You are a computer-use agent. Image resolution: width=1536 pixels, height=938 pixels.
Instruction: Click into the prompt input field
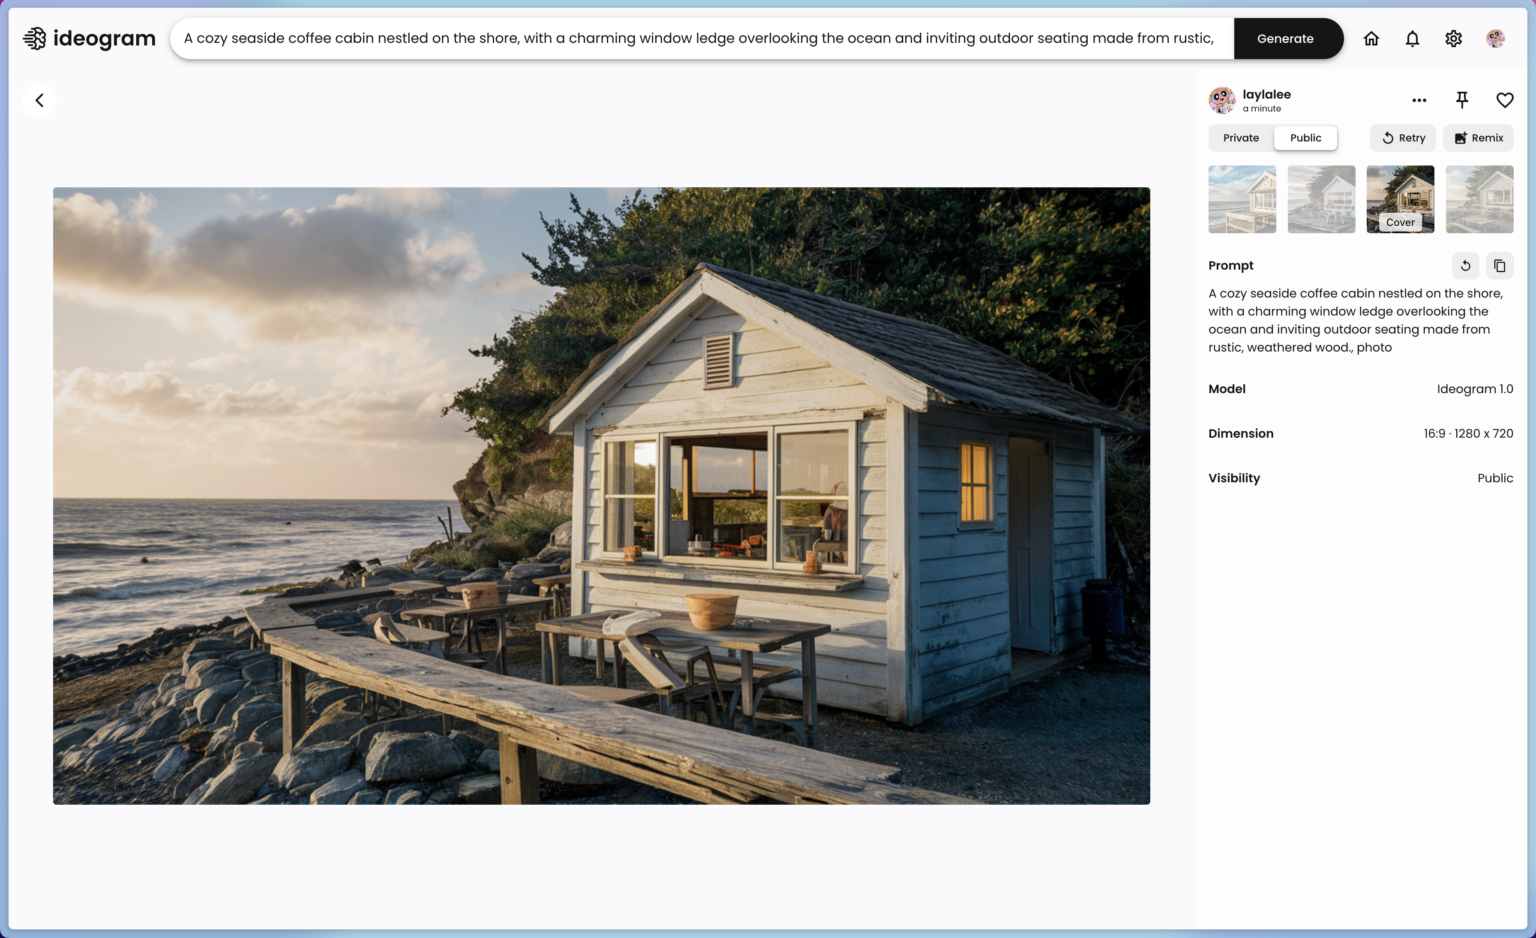pos(700,39)
